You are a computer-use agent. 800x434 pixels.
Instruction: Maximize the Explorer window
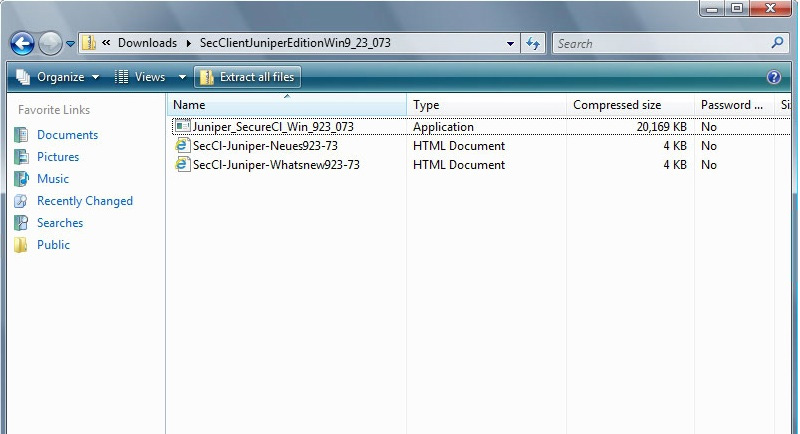[x=737, y=8]
